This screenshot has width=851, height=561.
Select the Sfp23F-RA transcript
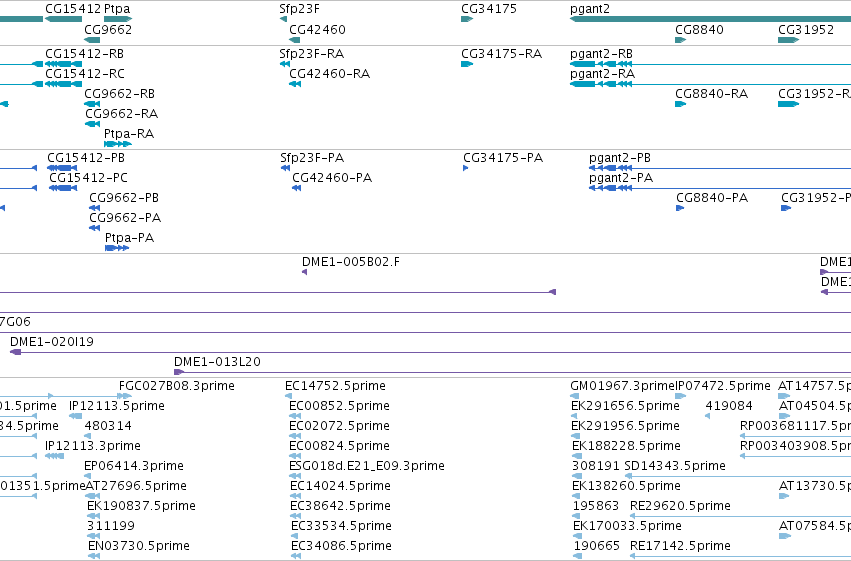(x=285, y=64)
